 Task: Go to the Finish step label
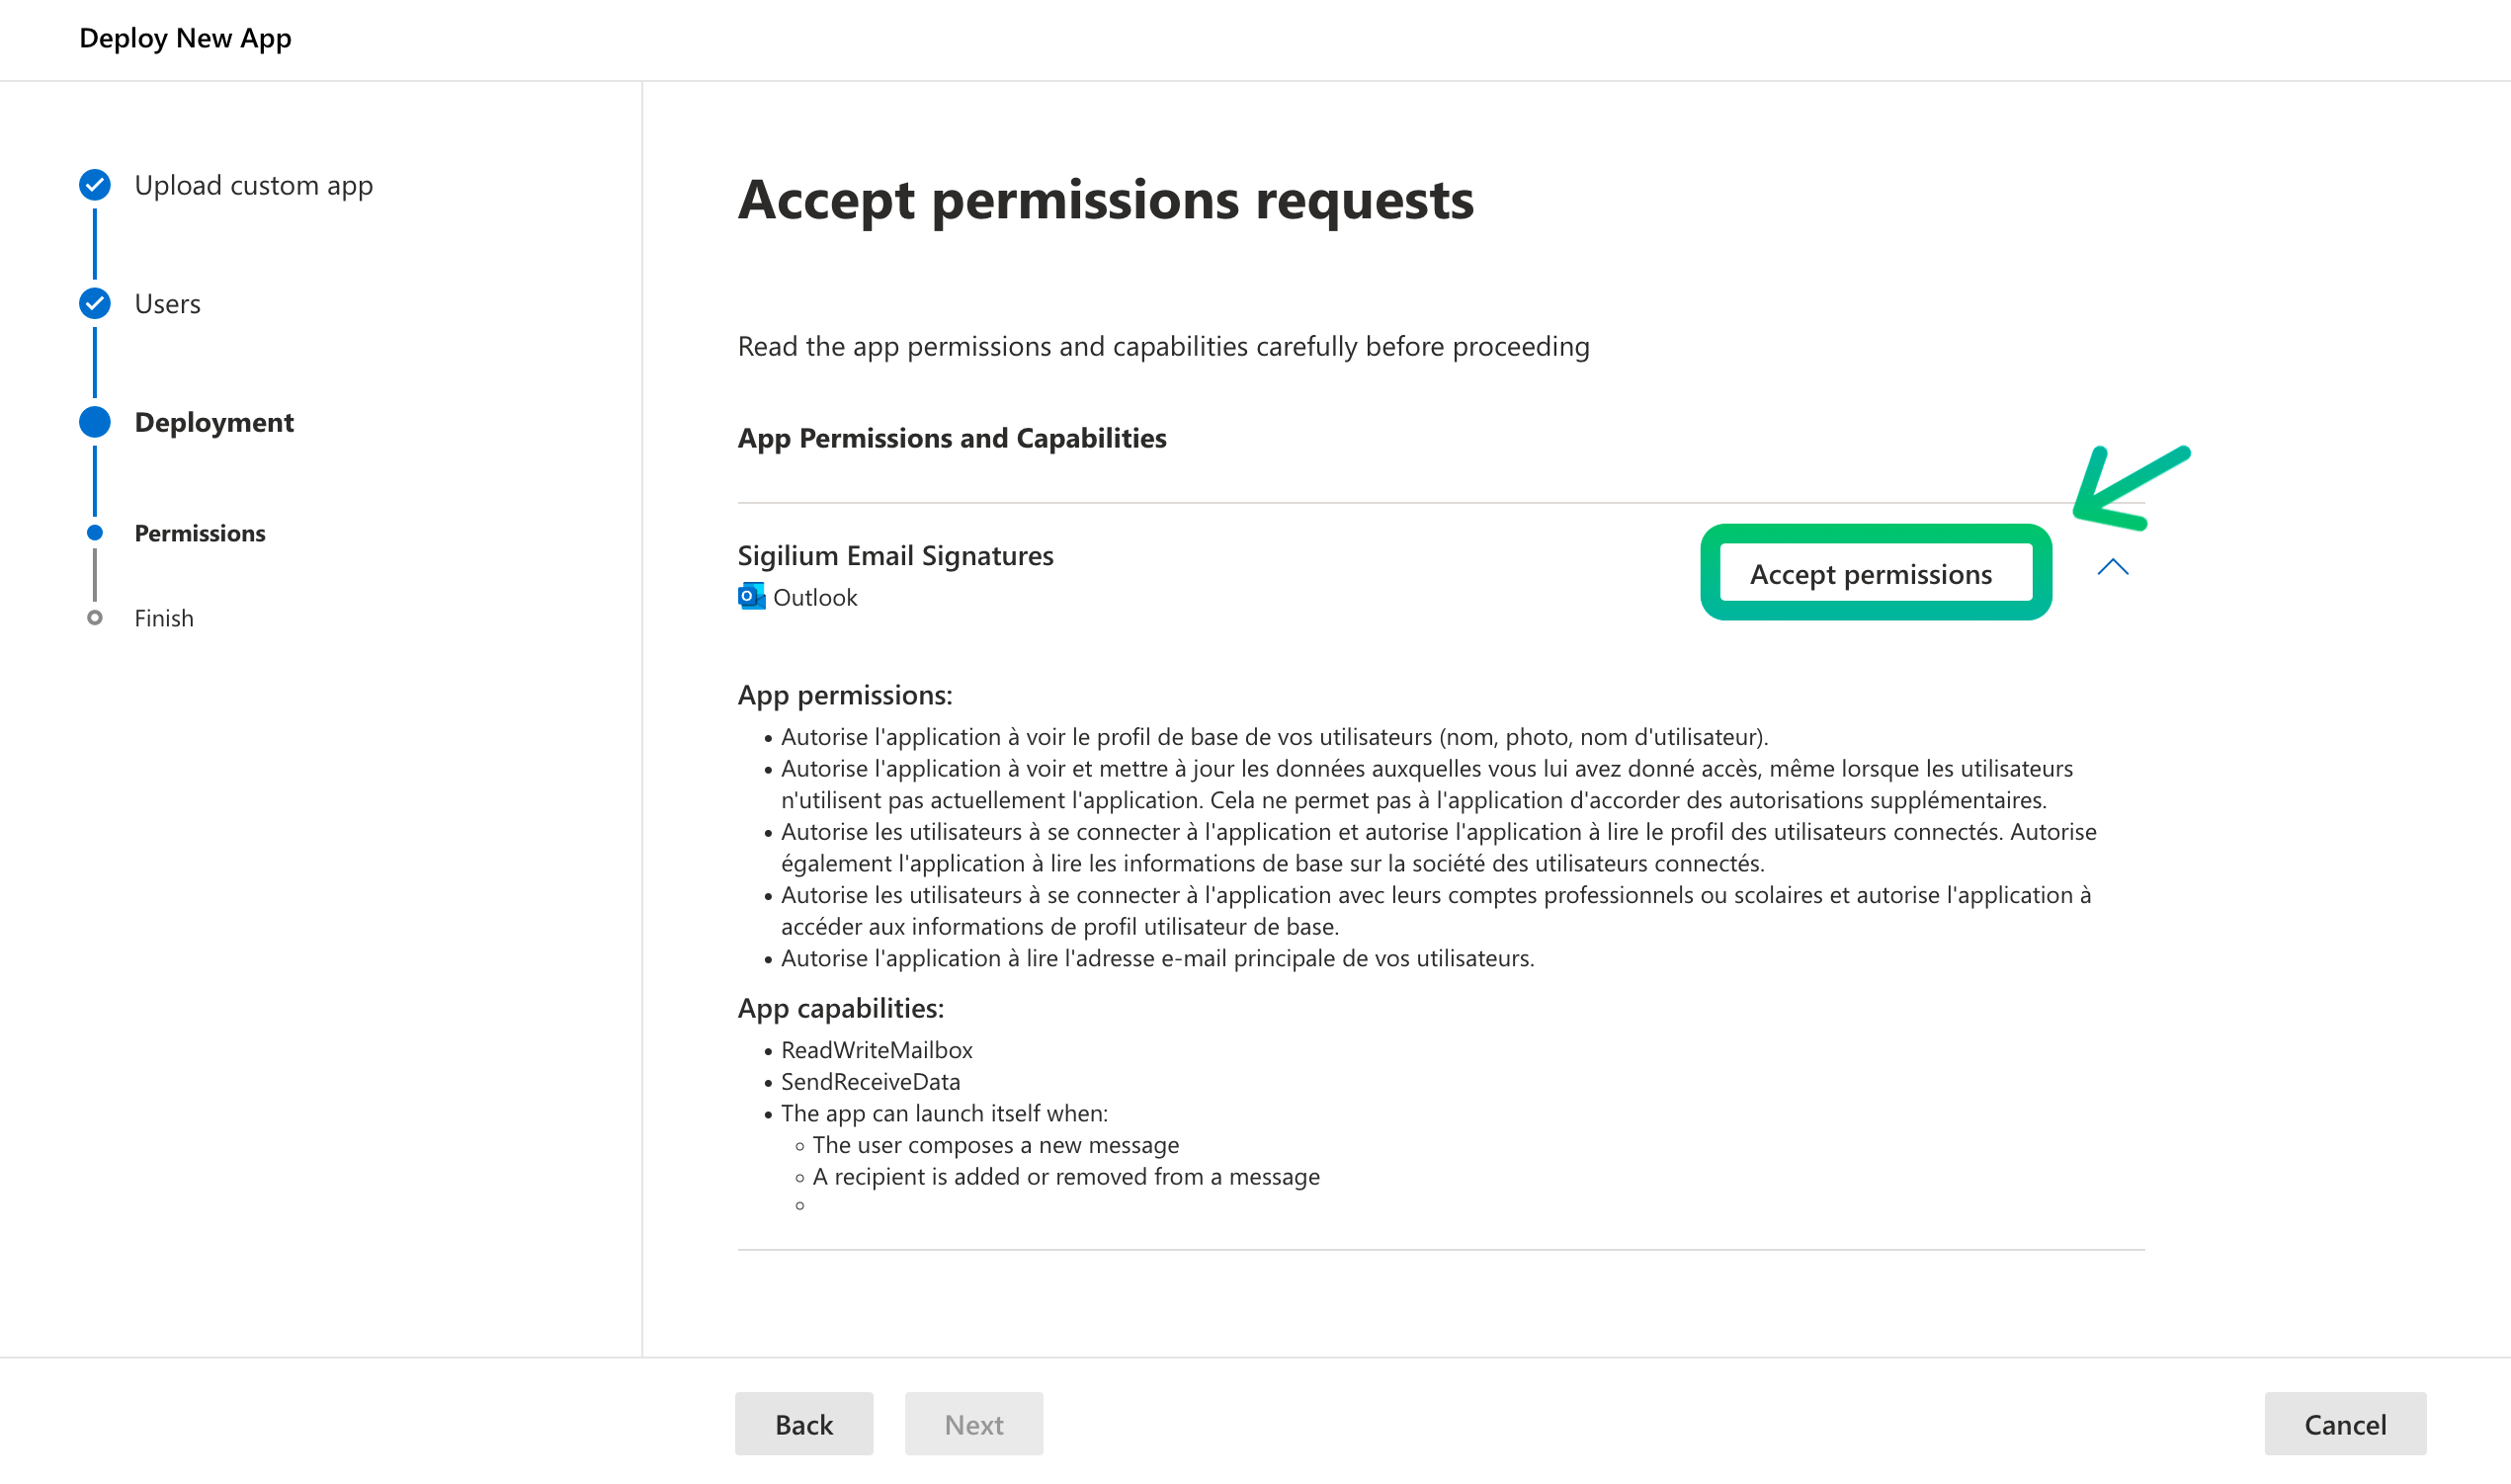[x=164, y=618]
